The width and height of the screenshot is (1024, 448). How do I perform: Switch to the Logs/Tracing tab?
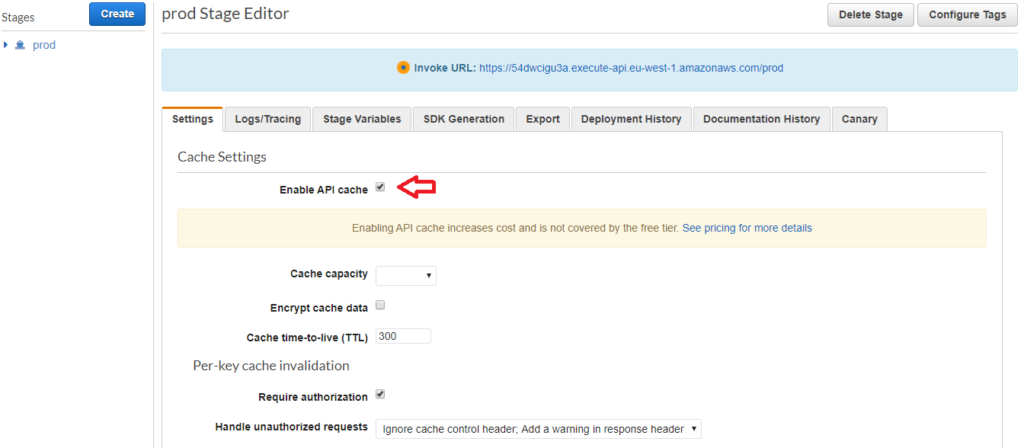[267, 119]
